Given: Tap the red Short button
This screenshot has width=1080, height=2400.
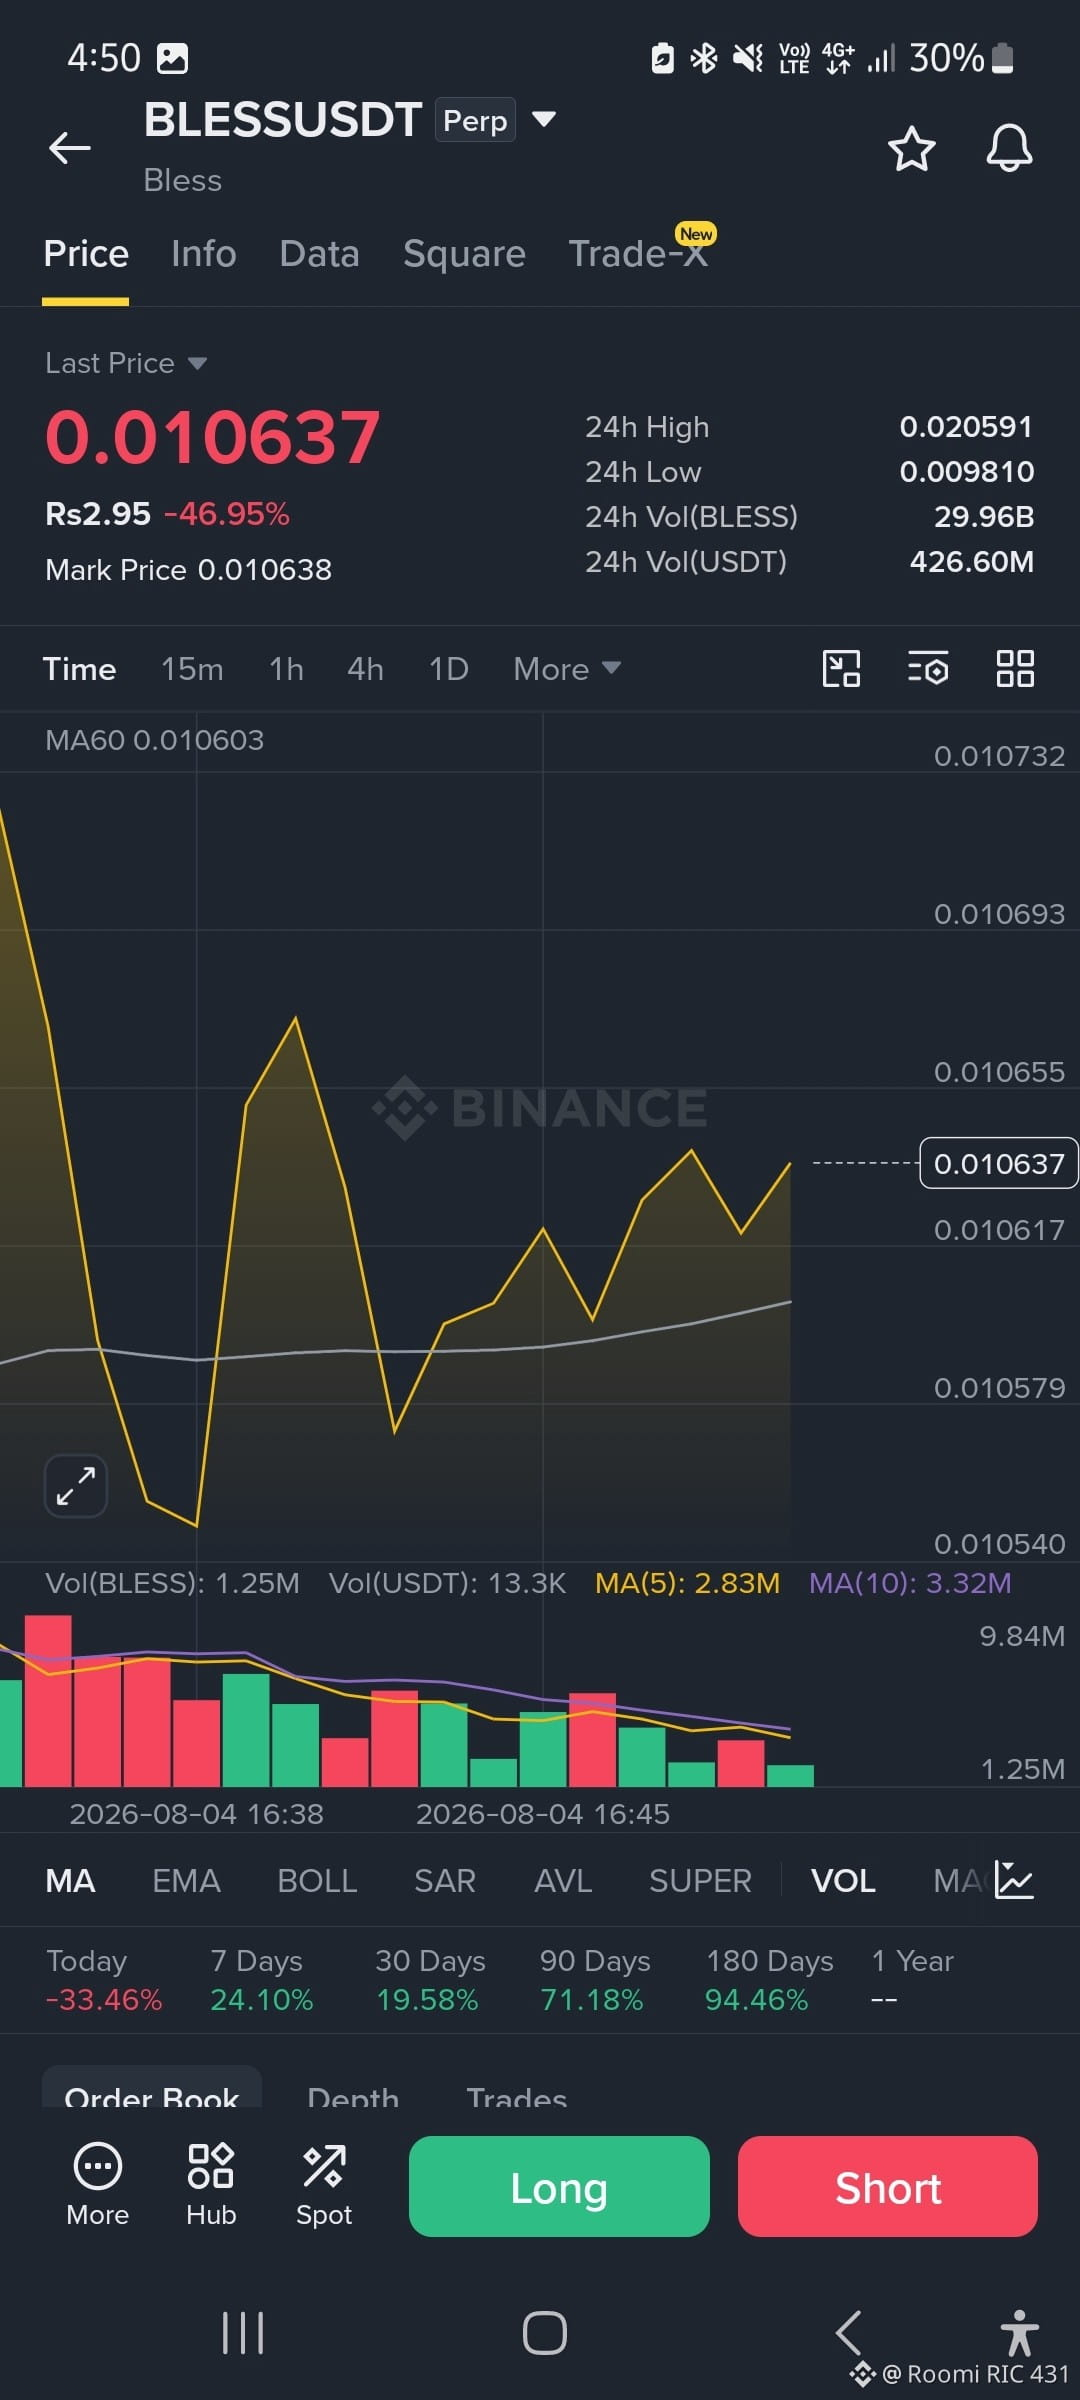Looking at the screenshot, I should [888, 2186].
